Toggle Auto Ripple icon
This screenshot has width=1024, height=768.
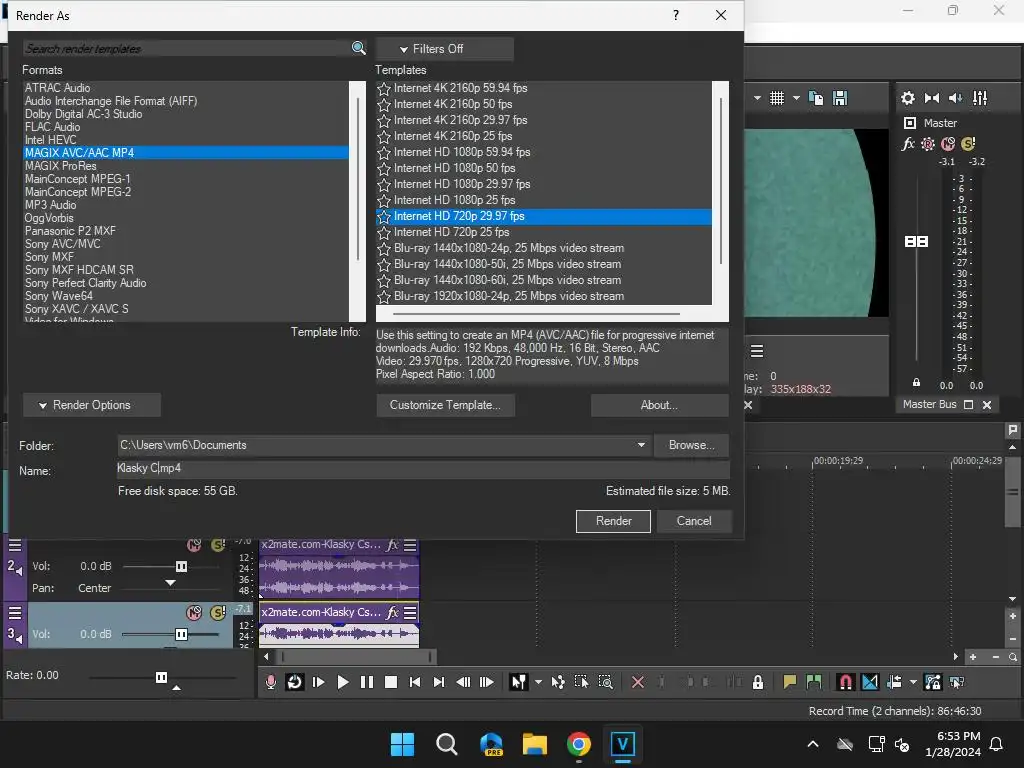click(895, 682)
